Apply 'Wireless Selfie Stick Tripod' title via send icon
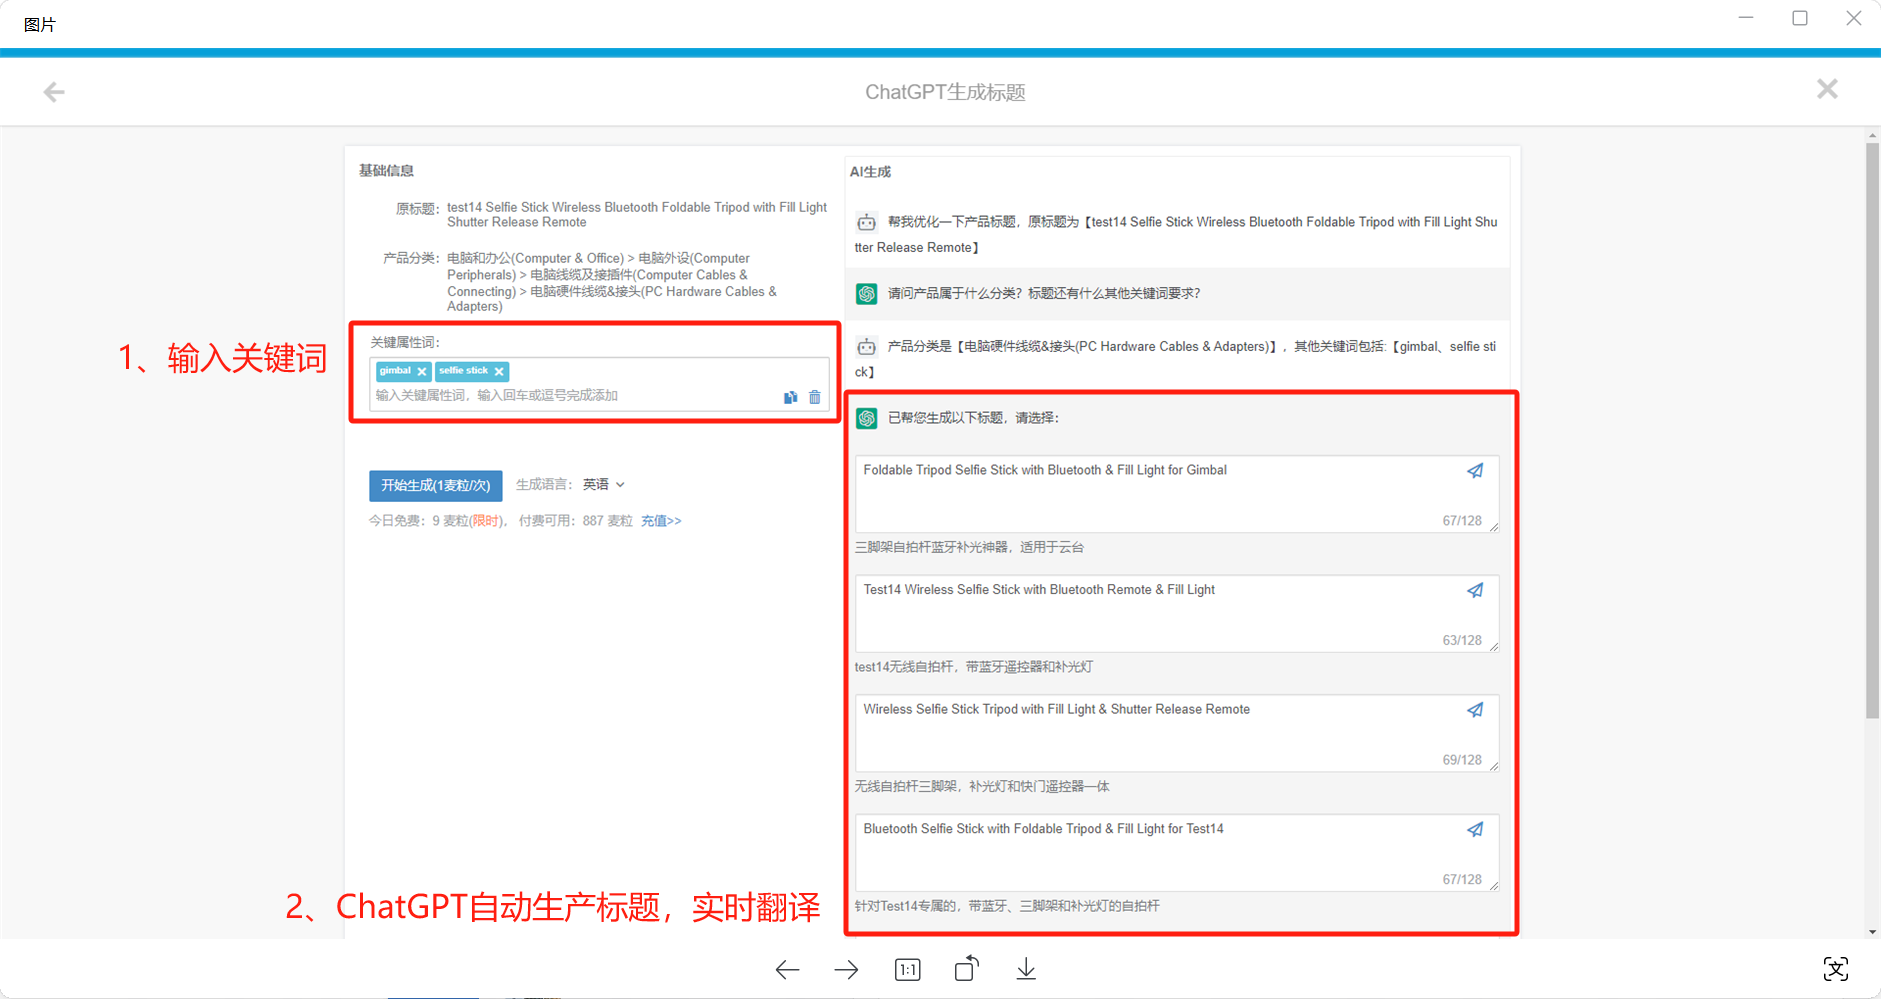The width and height of the screenshot is (1881, 999). tap(1475, 710)
